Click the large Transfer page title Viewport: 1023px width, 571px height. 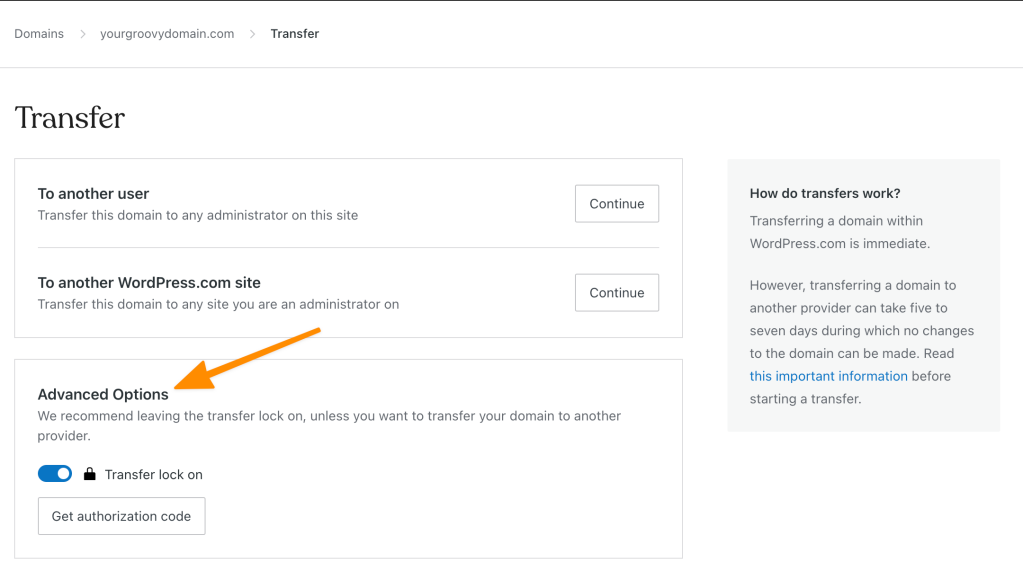(70, 118)
